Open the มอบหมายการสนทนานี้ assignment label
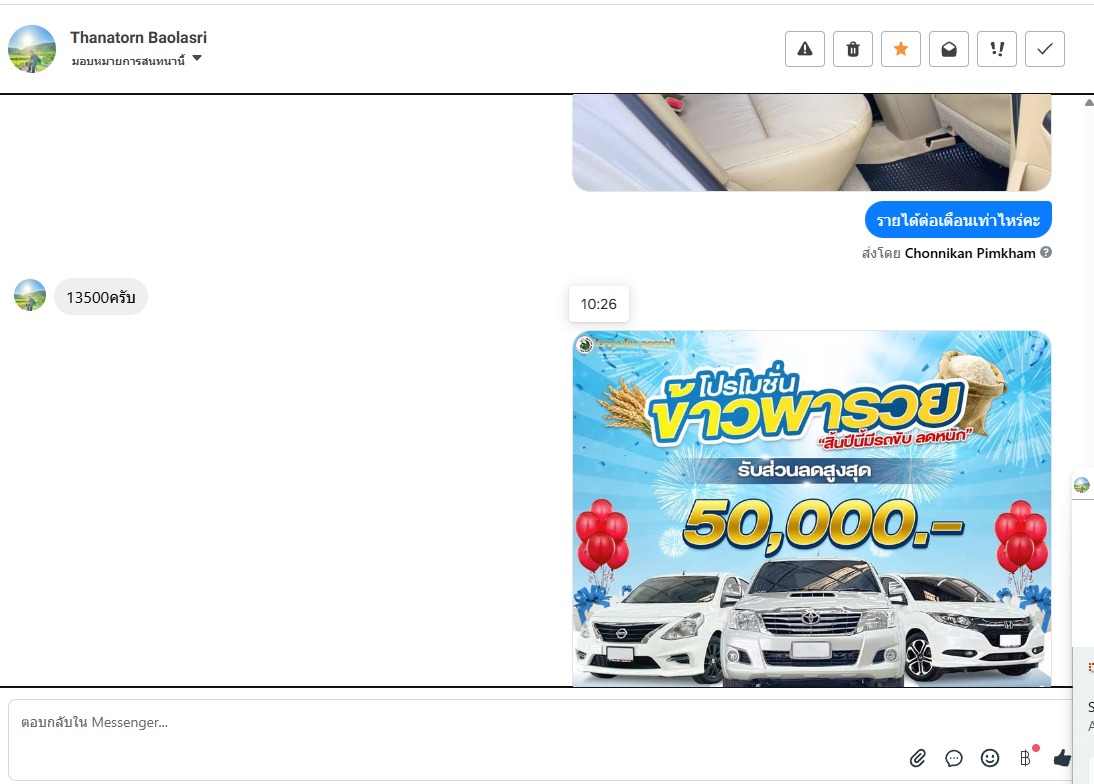The width and height of the screenshot is (1094, 784). (128, 61)
